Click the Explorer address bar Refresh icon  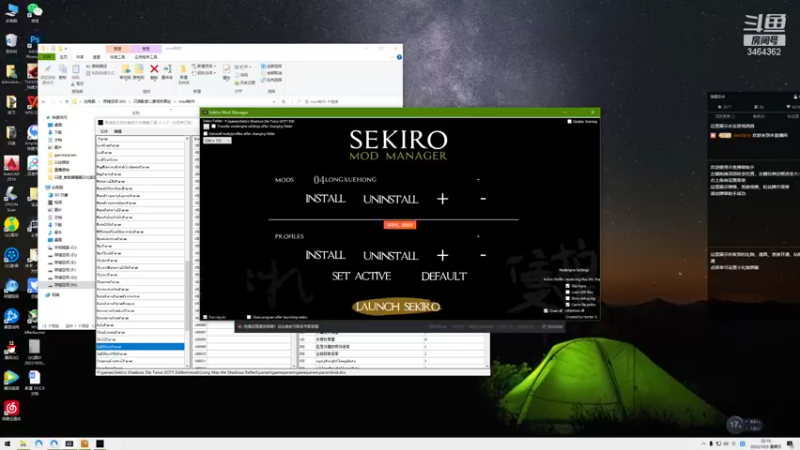click(284, 102)
